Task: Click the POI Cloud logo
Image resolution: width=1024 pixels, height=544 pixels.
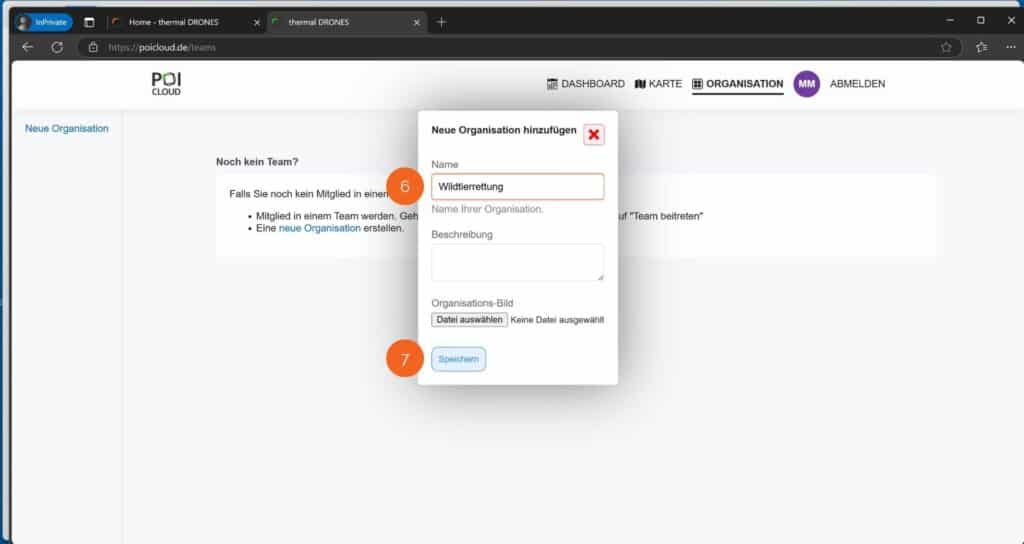Action: (x=166, y=85)
